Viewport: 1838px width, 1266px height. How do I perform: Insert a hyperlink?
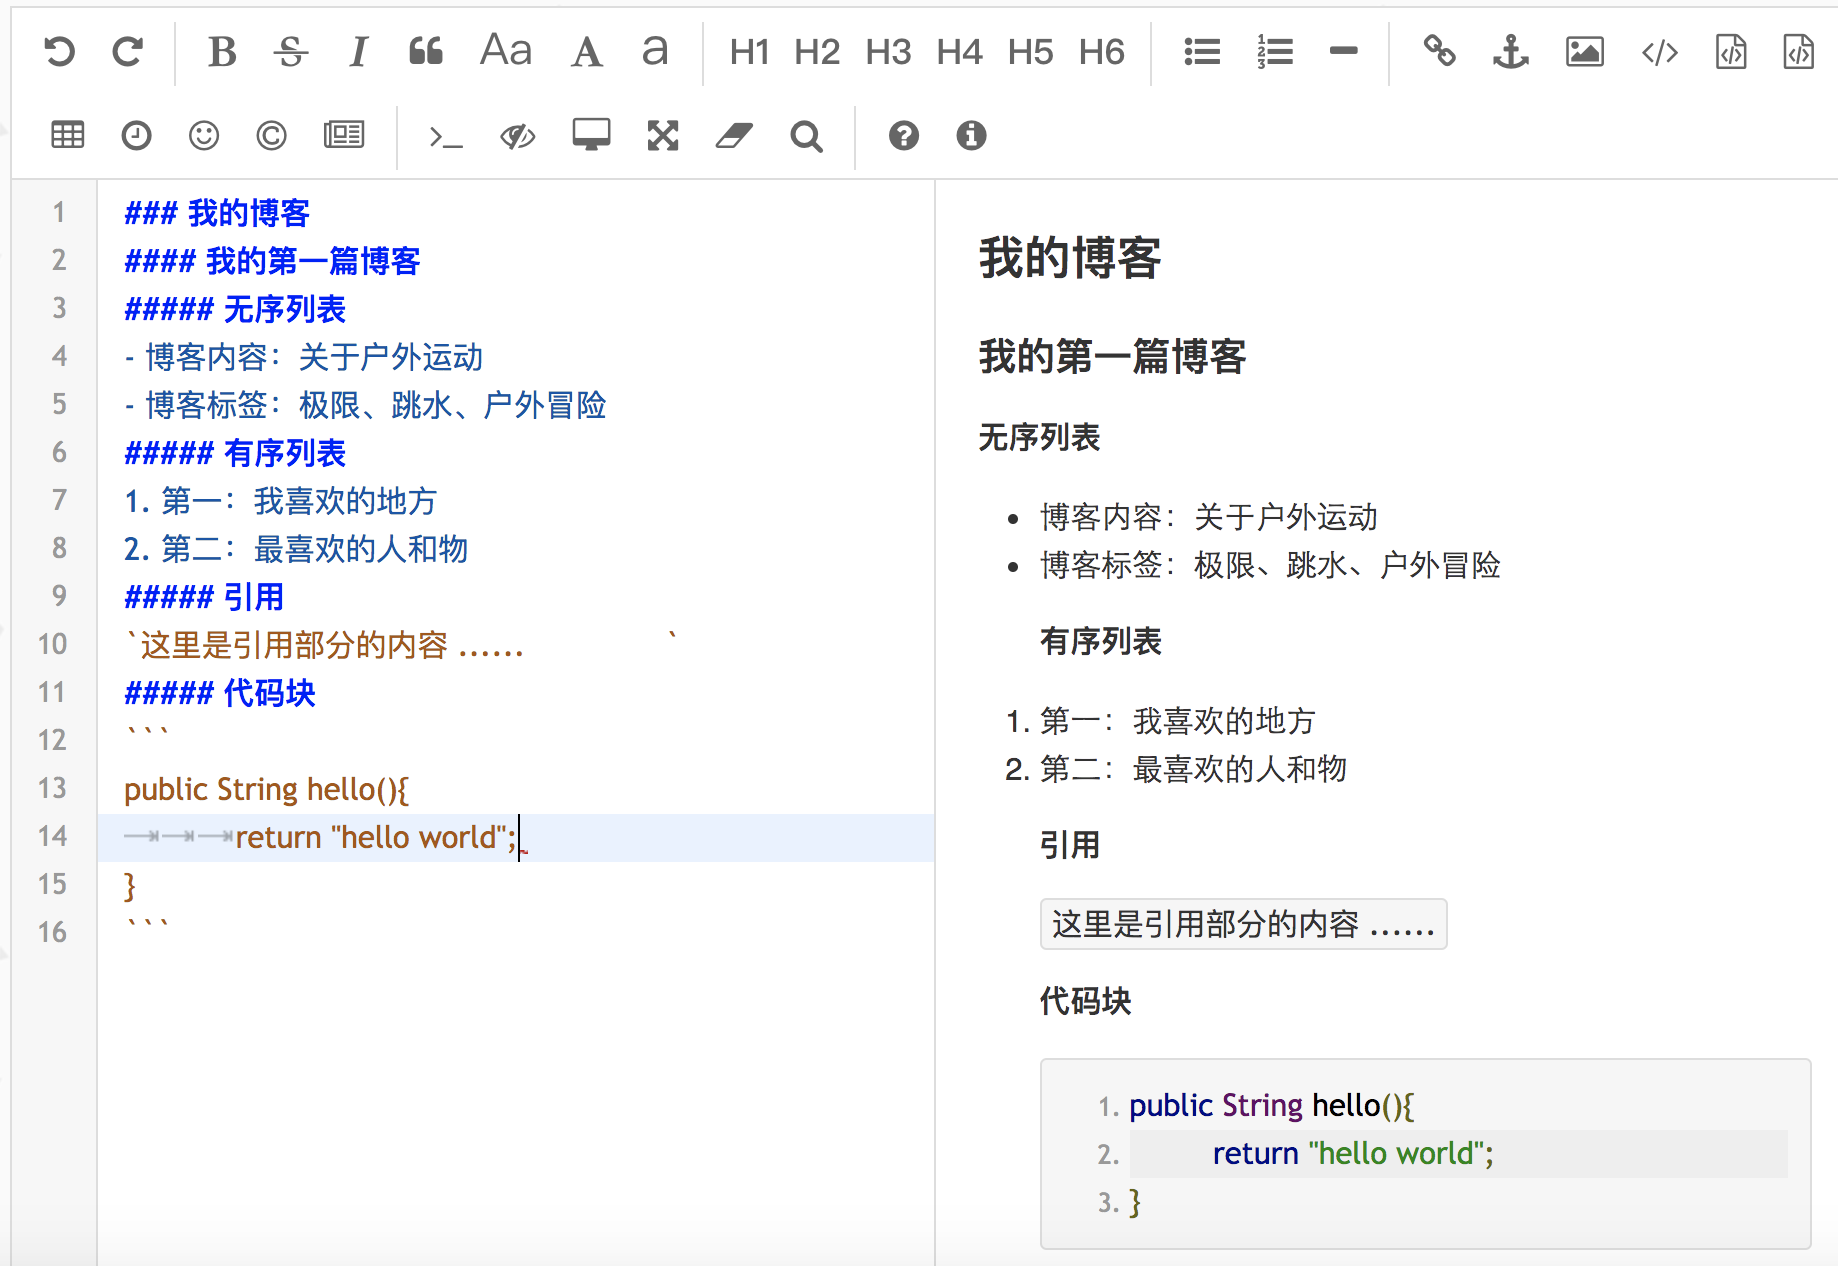pos(1440,52)
